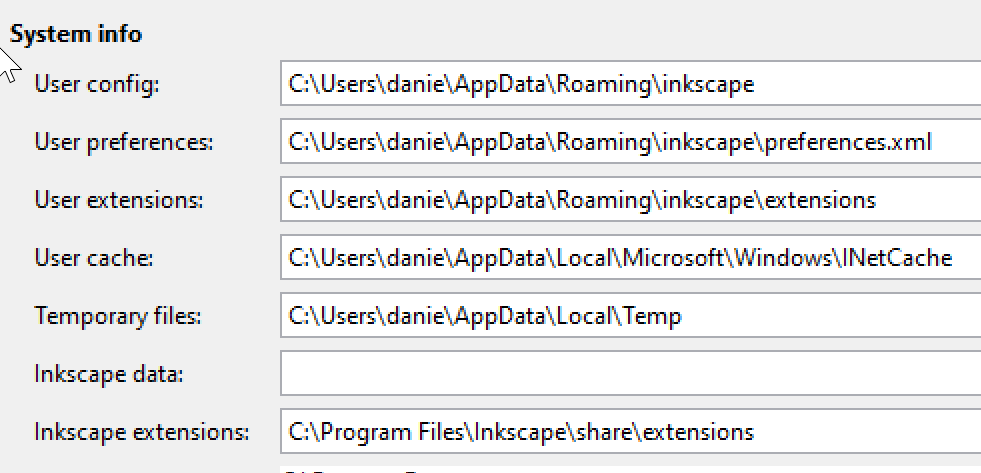Select the User preferences path field
The height and width of the screenshot is (473, 981).
[631, 141]
